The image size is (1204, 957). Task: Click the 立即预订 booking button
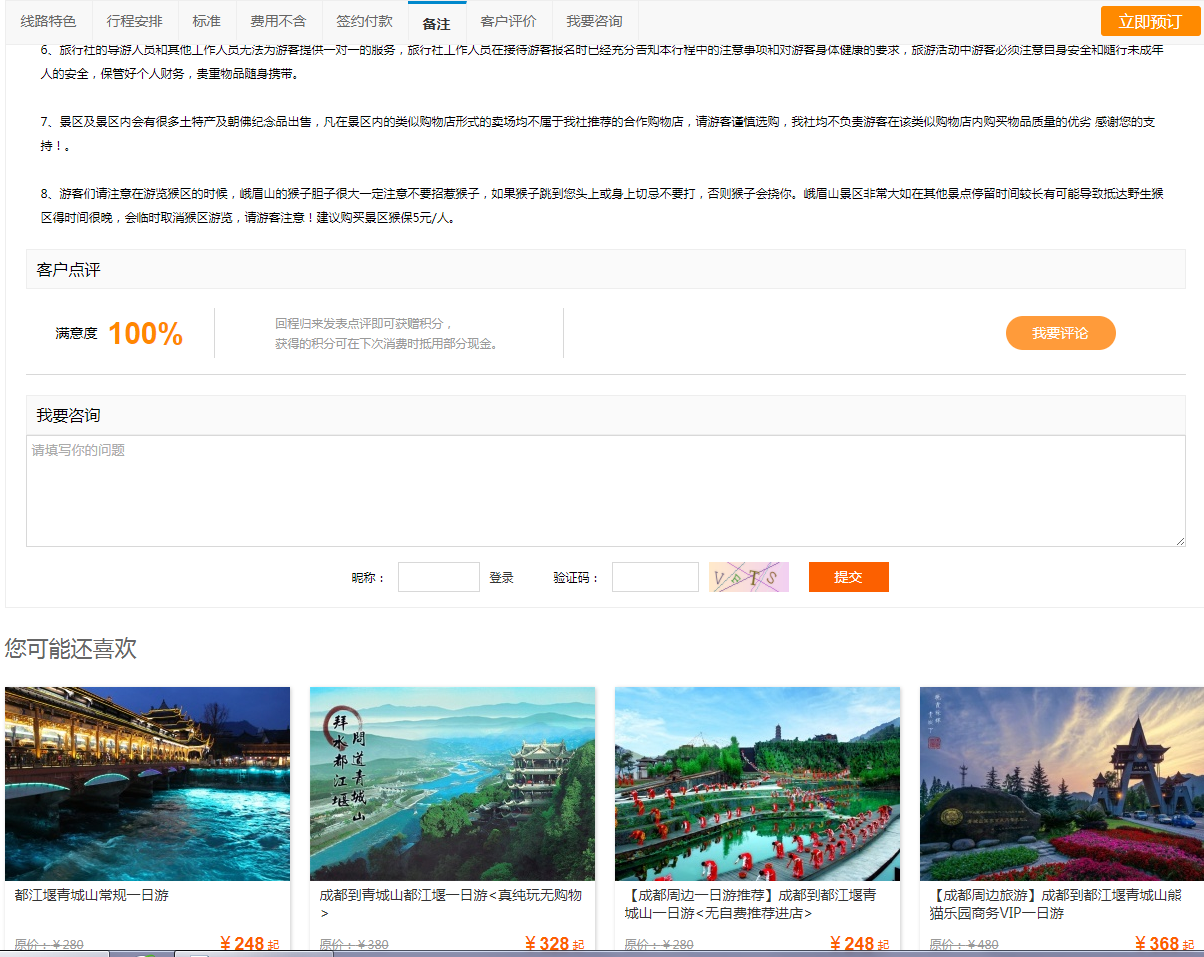coord(1150,21)
